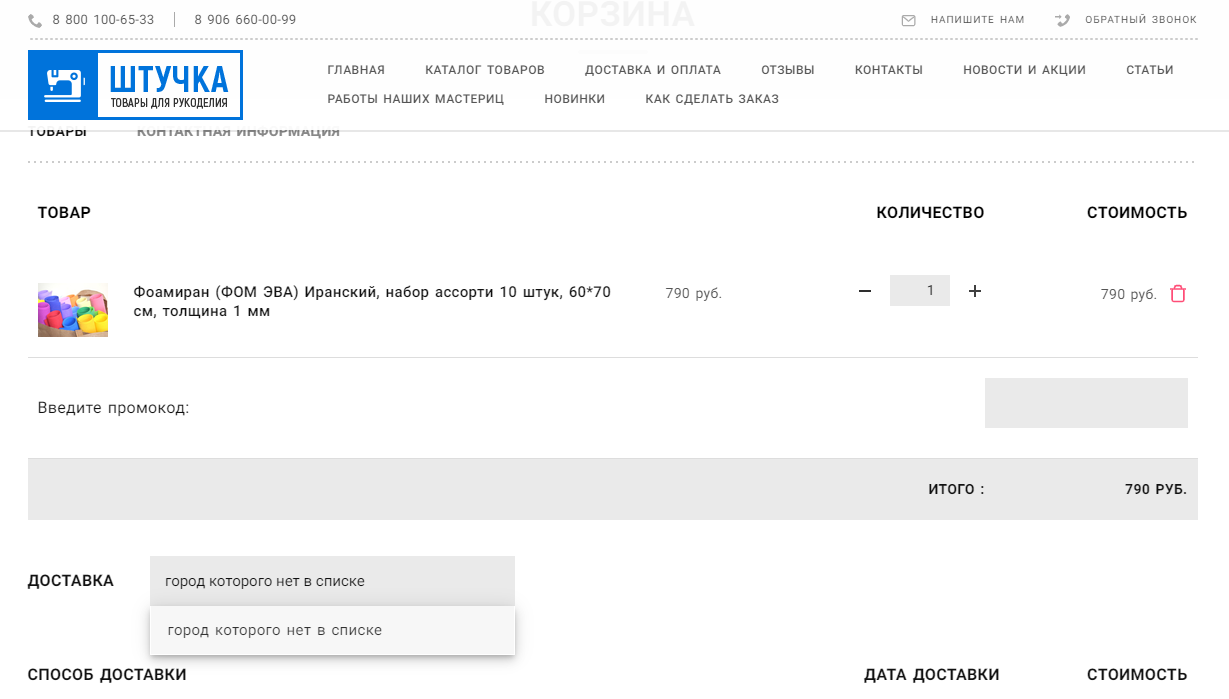This screenshot has width=1229, height=699.
Task: Click the Напишите нам link
Action: [977, 20]
